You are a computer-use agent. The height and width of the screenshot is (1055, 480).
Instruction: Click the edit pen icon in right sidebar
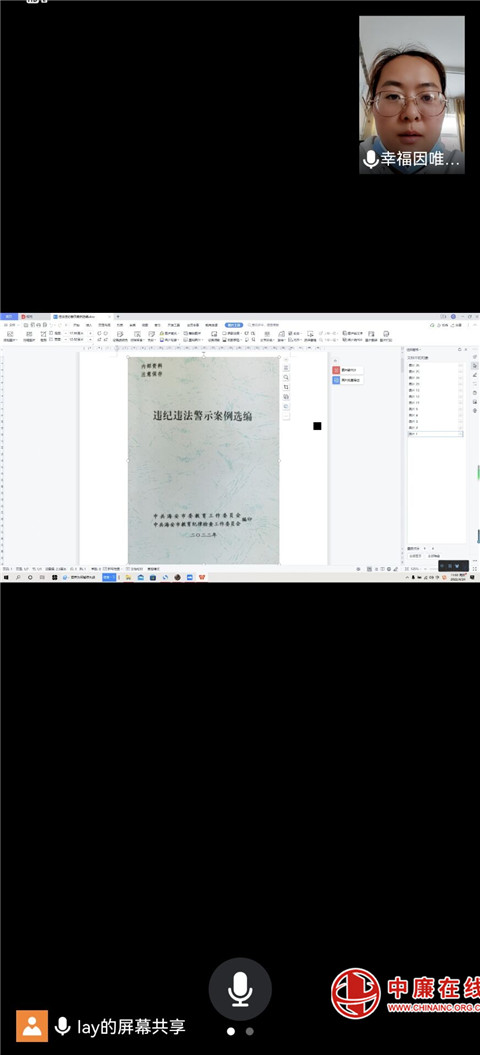point(475,375)
